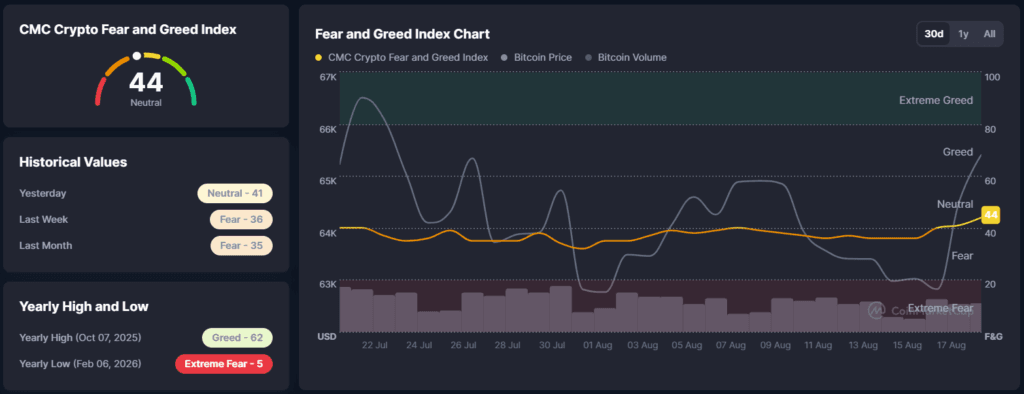This screenshot has height=394, width=1024.
Task: Click the Neutral zone label on chart
Action: coord(955,204)
